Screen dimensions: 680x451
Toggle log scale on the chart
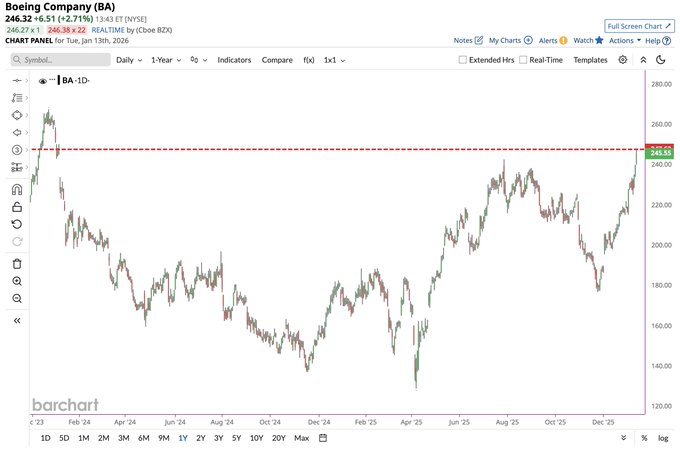[x=663, y=438]
